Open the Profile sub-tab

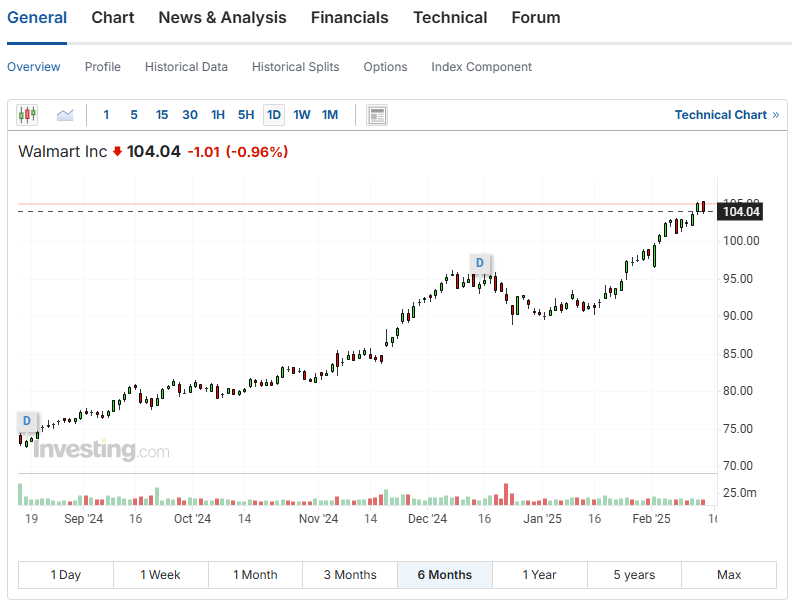[x=103, y=67]
